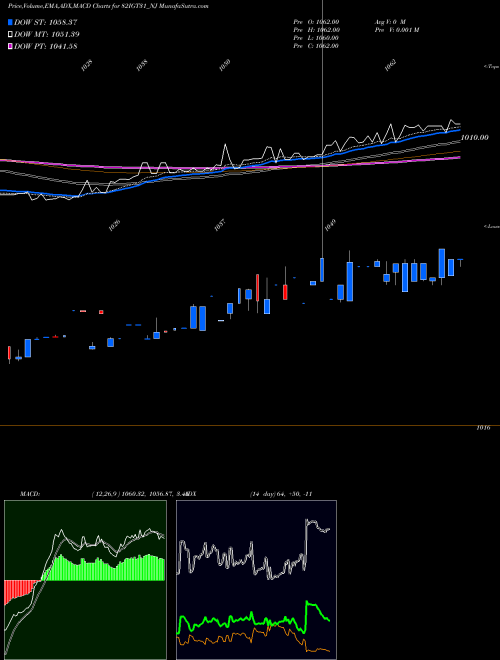Click the MACD: indicator label
Screen dimensions: 500x660
point(29,494)
